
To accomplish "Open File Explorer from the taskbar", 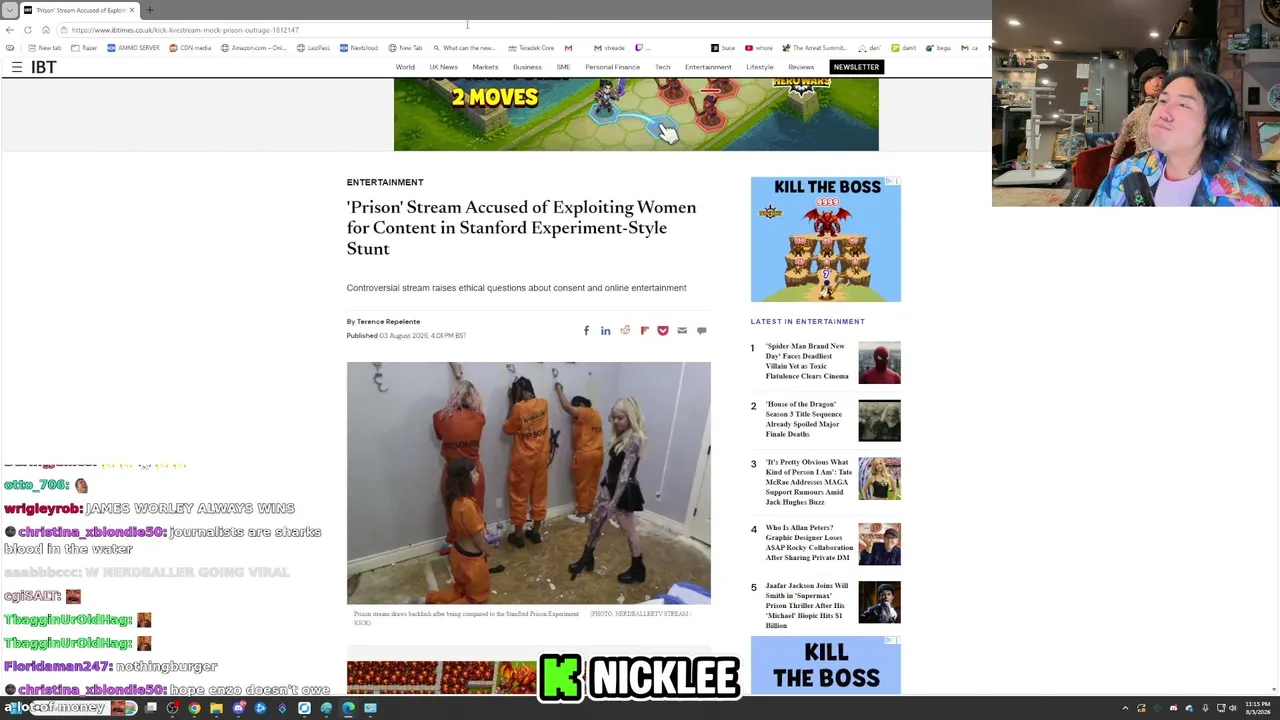I will pyautogui.click(x=216, y=708).
